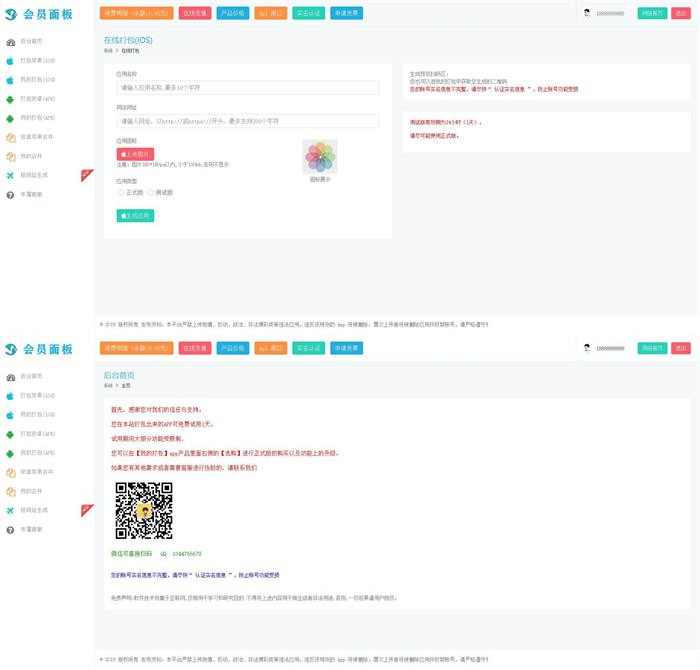Click red 上传图片 upload button
This screenshot has width=700, height=670.
point(135,154)
